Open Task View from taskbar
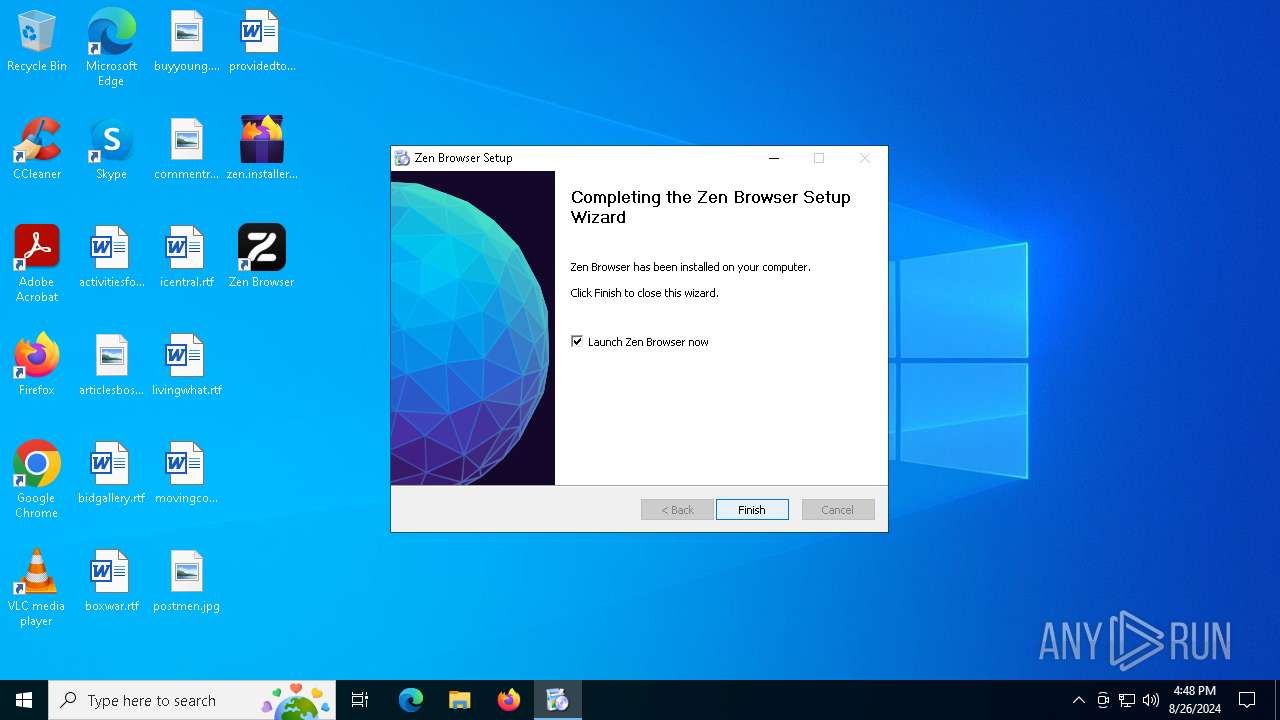 point(360,700)
